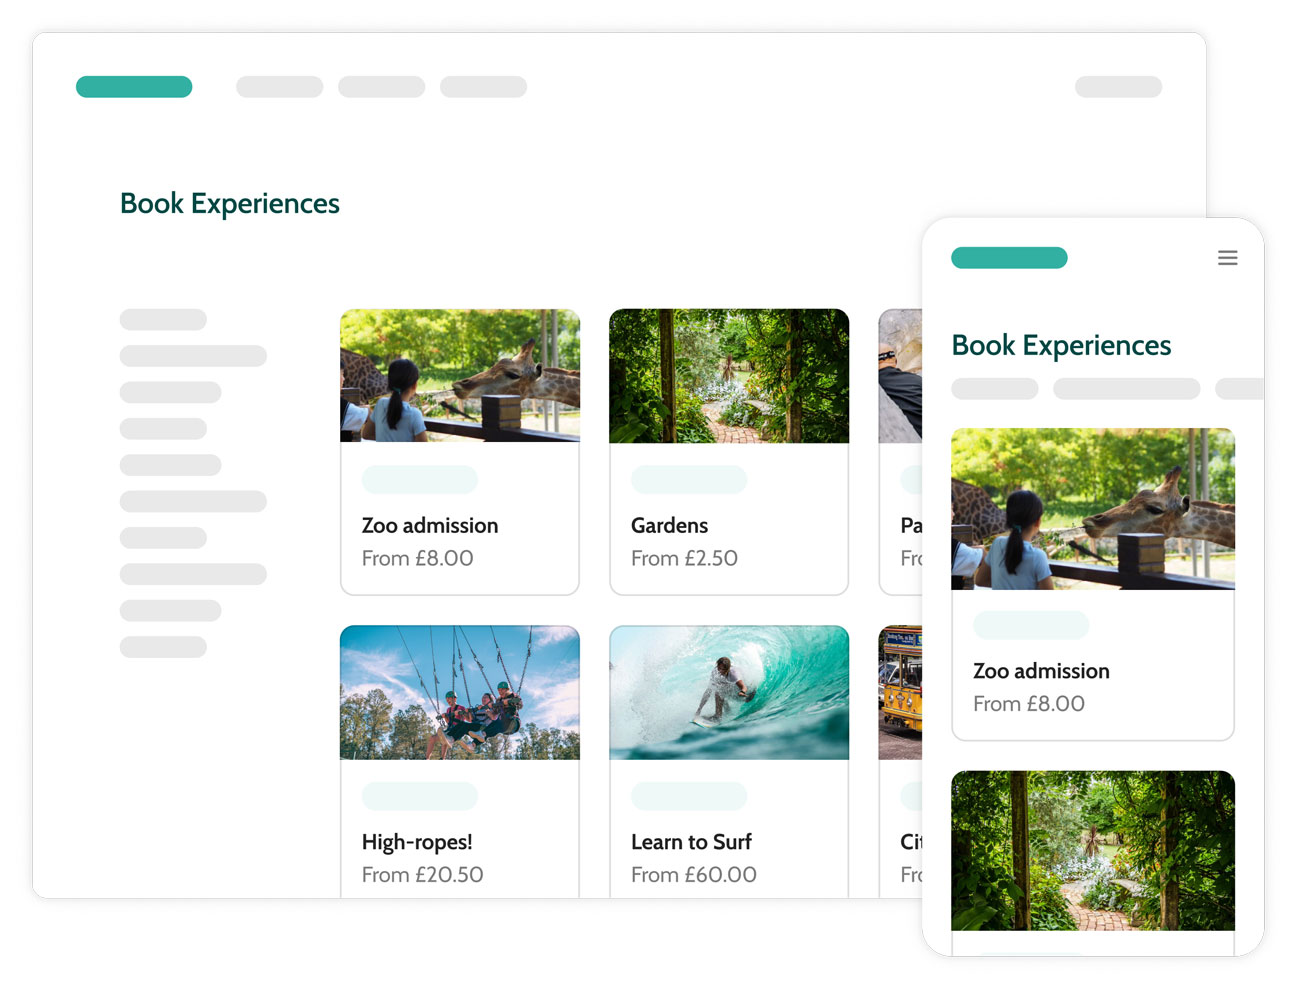Click the pale tag pill on the Gardens card

pyautogui.click(x=688, y=480)
